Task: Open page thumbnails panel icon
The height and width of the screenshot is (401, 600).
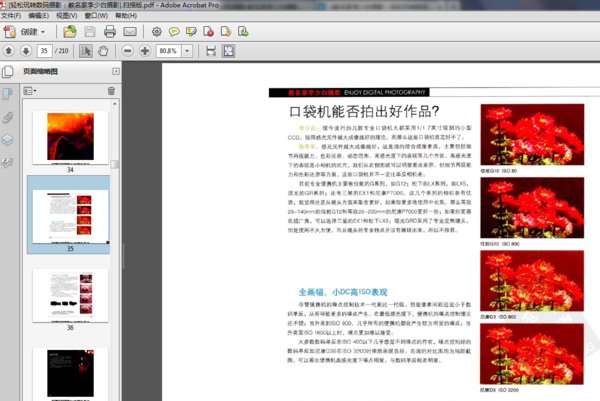Action: [8, 72]
